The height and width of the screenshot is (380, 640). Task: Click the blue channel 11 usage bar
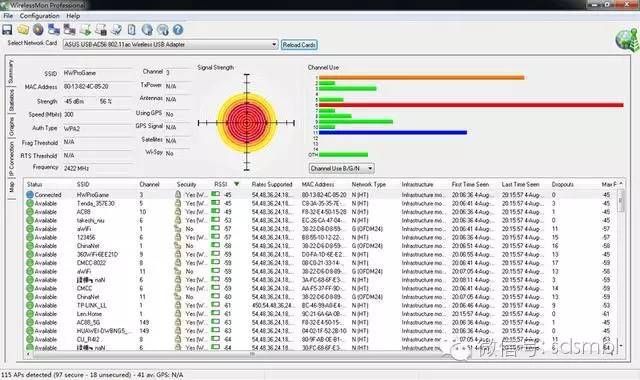tap(393, 132)
